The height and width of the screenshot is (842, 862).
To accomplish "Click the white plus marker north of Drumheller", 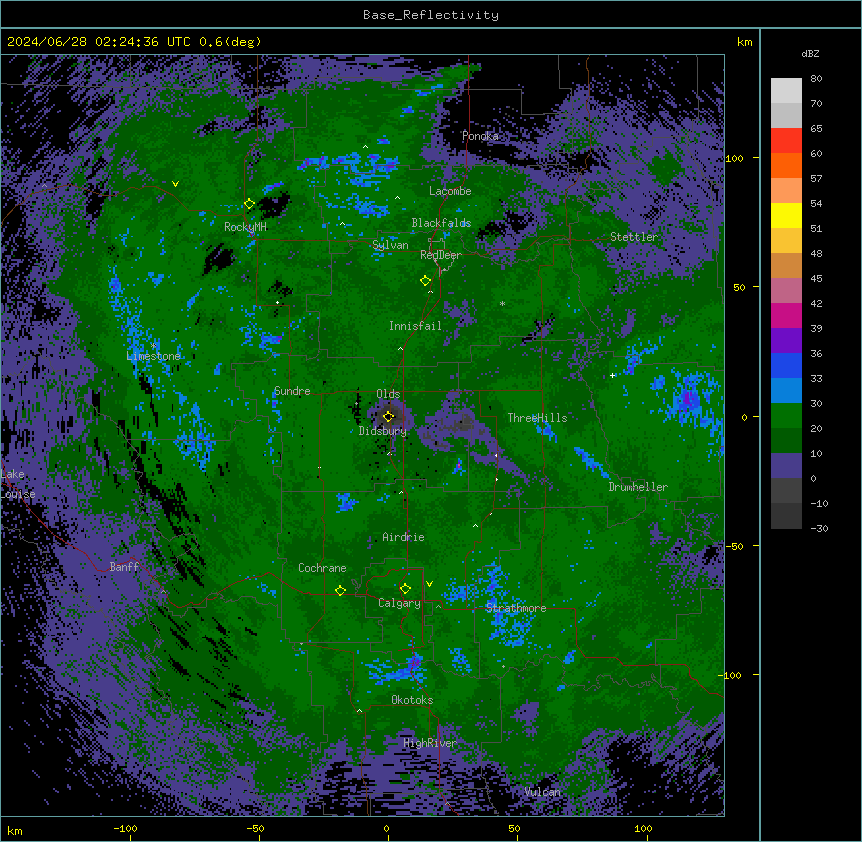I will pos(612,375).
